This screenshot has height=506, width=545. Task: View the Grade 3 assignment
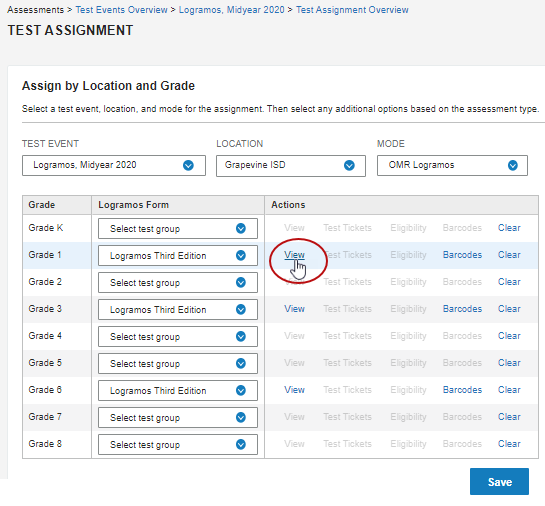[294, 309]
